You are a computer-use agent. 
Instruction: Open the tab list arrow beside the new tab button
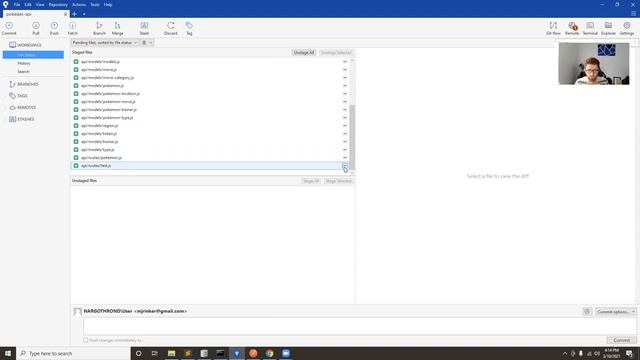coord(84,14)
